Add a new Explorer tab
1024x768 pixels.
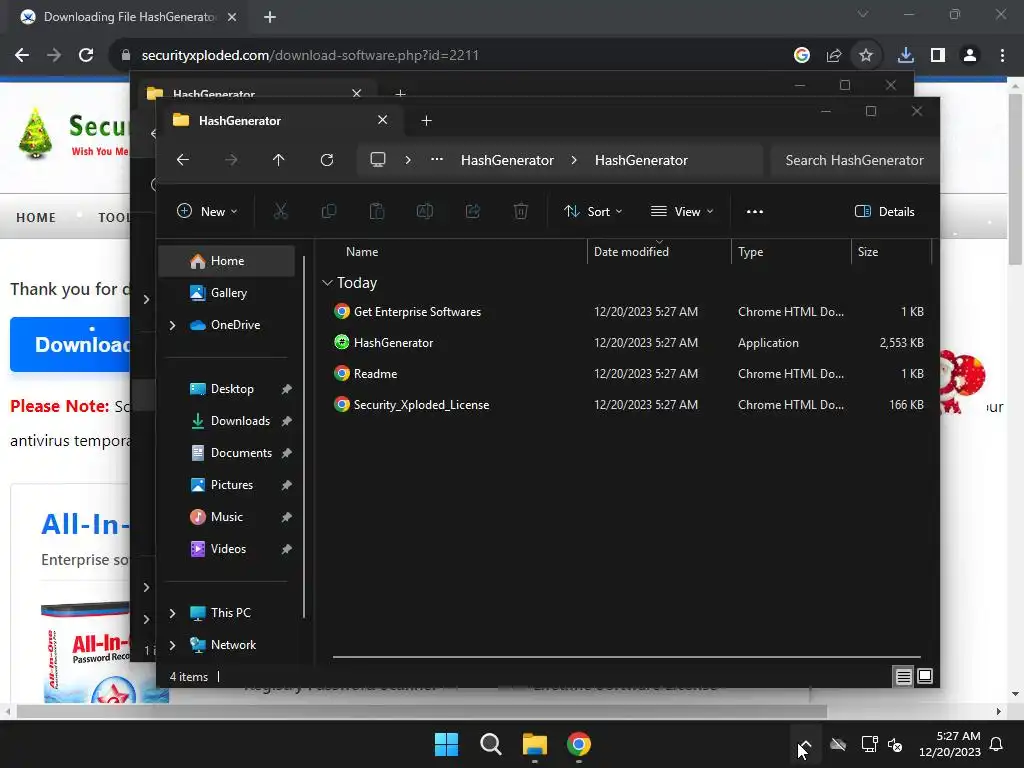click(426, 121)
